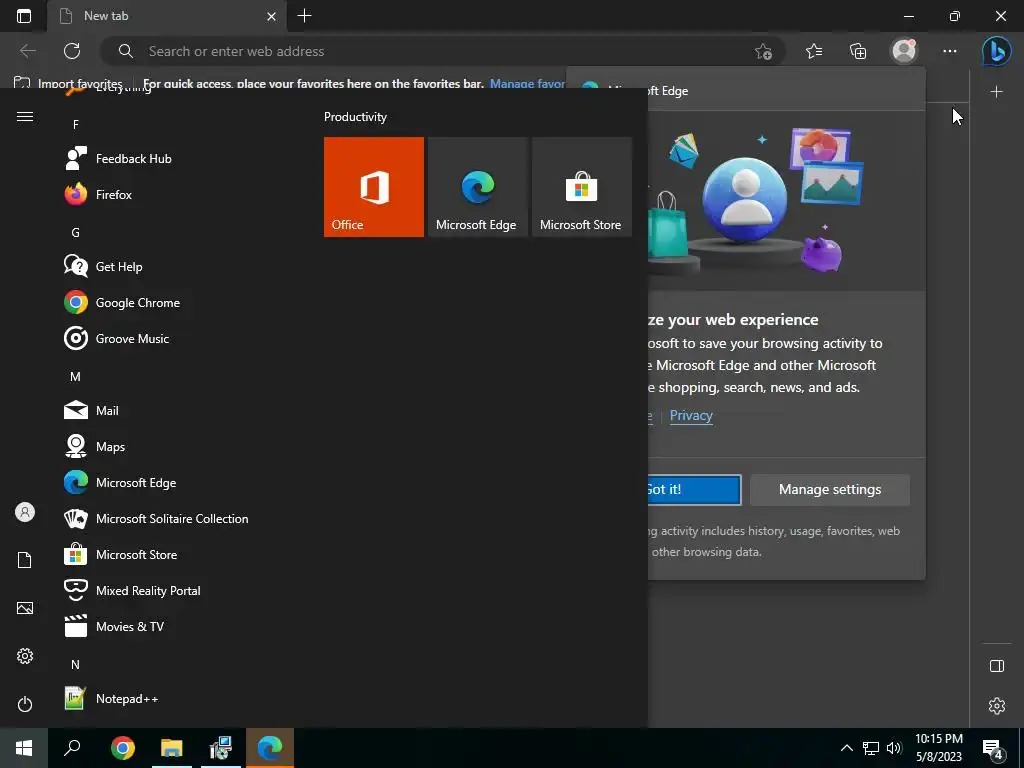Jump to letter M section header
Viewport: 1024px width, 768px height.
(76, 377)
